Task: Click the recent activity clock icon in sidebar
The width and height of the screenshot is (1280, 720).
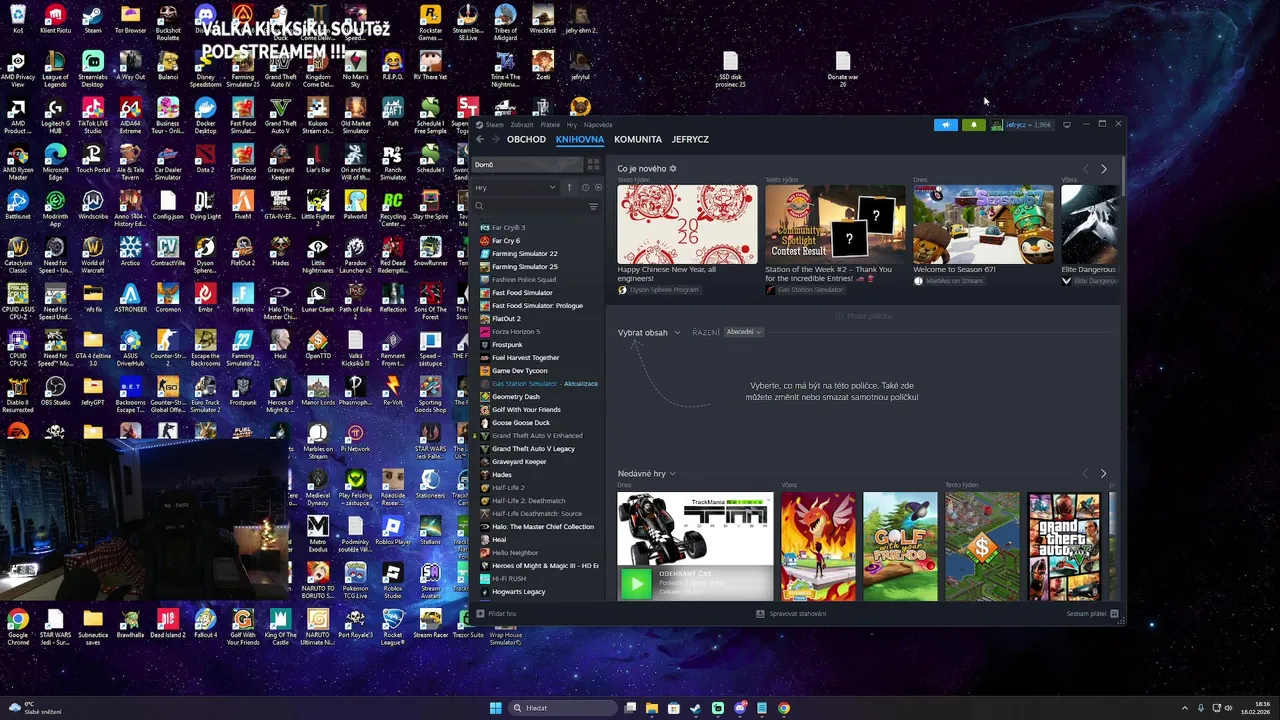Action: (585, 188)
